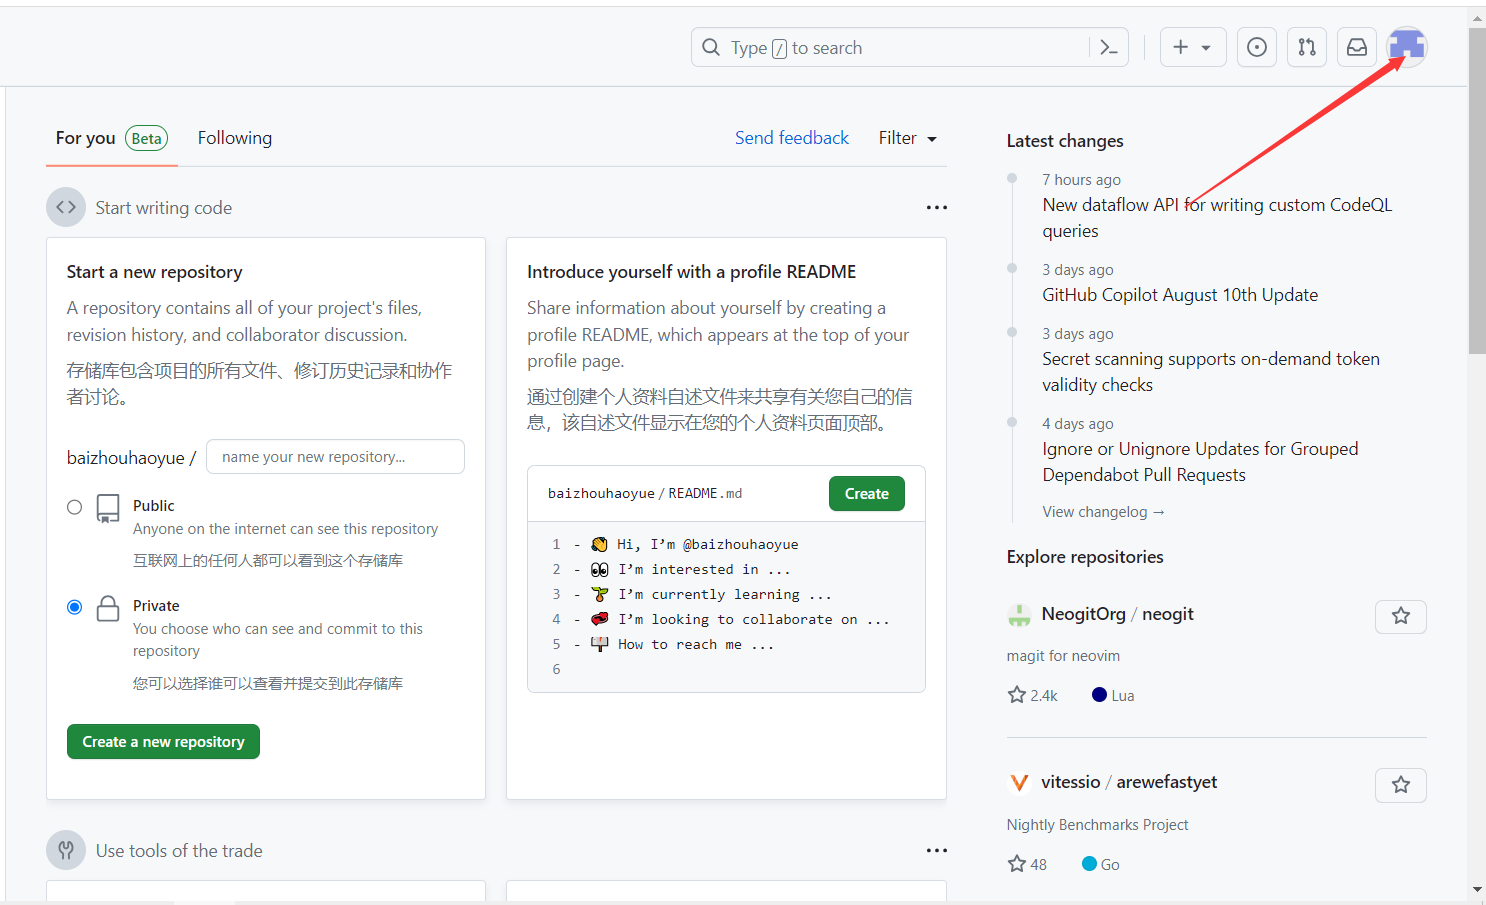Open New dataflow API for CodeQL queries link

pyautogui.click(x=1217, y=217)
